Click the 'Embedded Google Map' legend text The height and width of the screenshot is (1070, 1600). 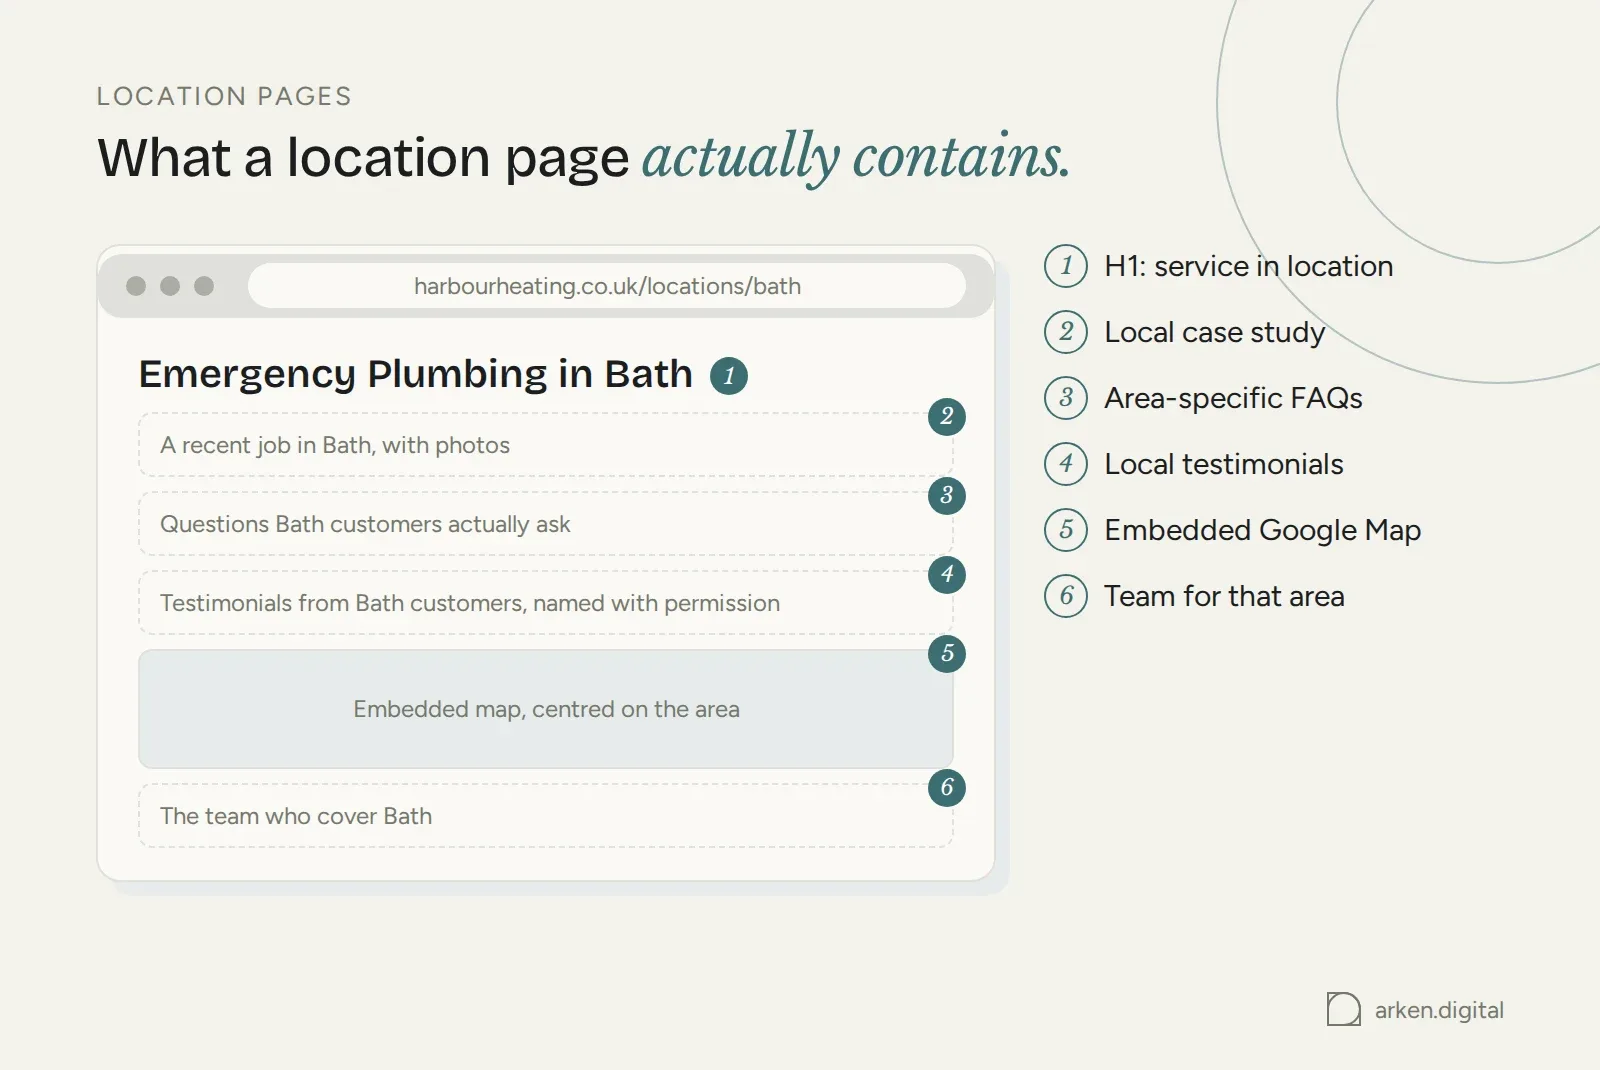tap(1262, 530)
